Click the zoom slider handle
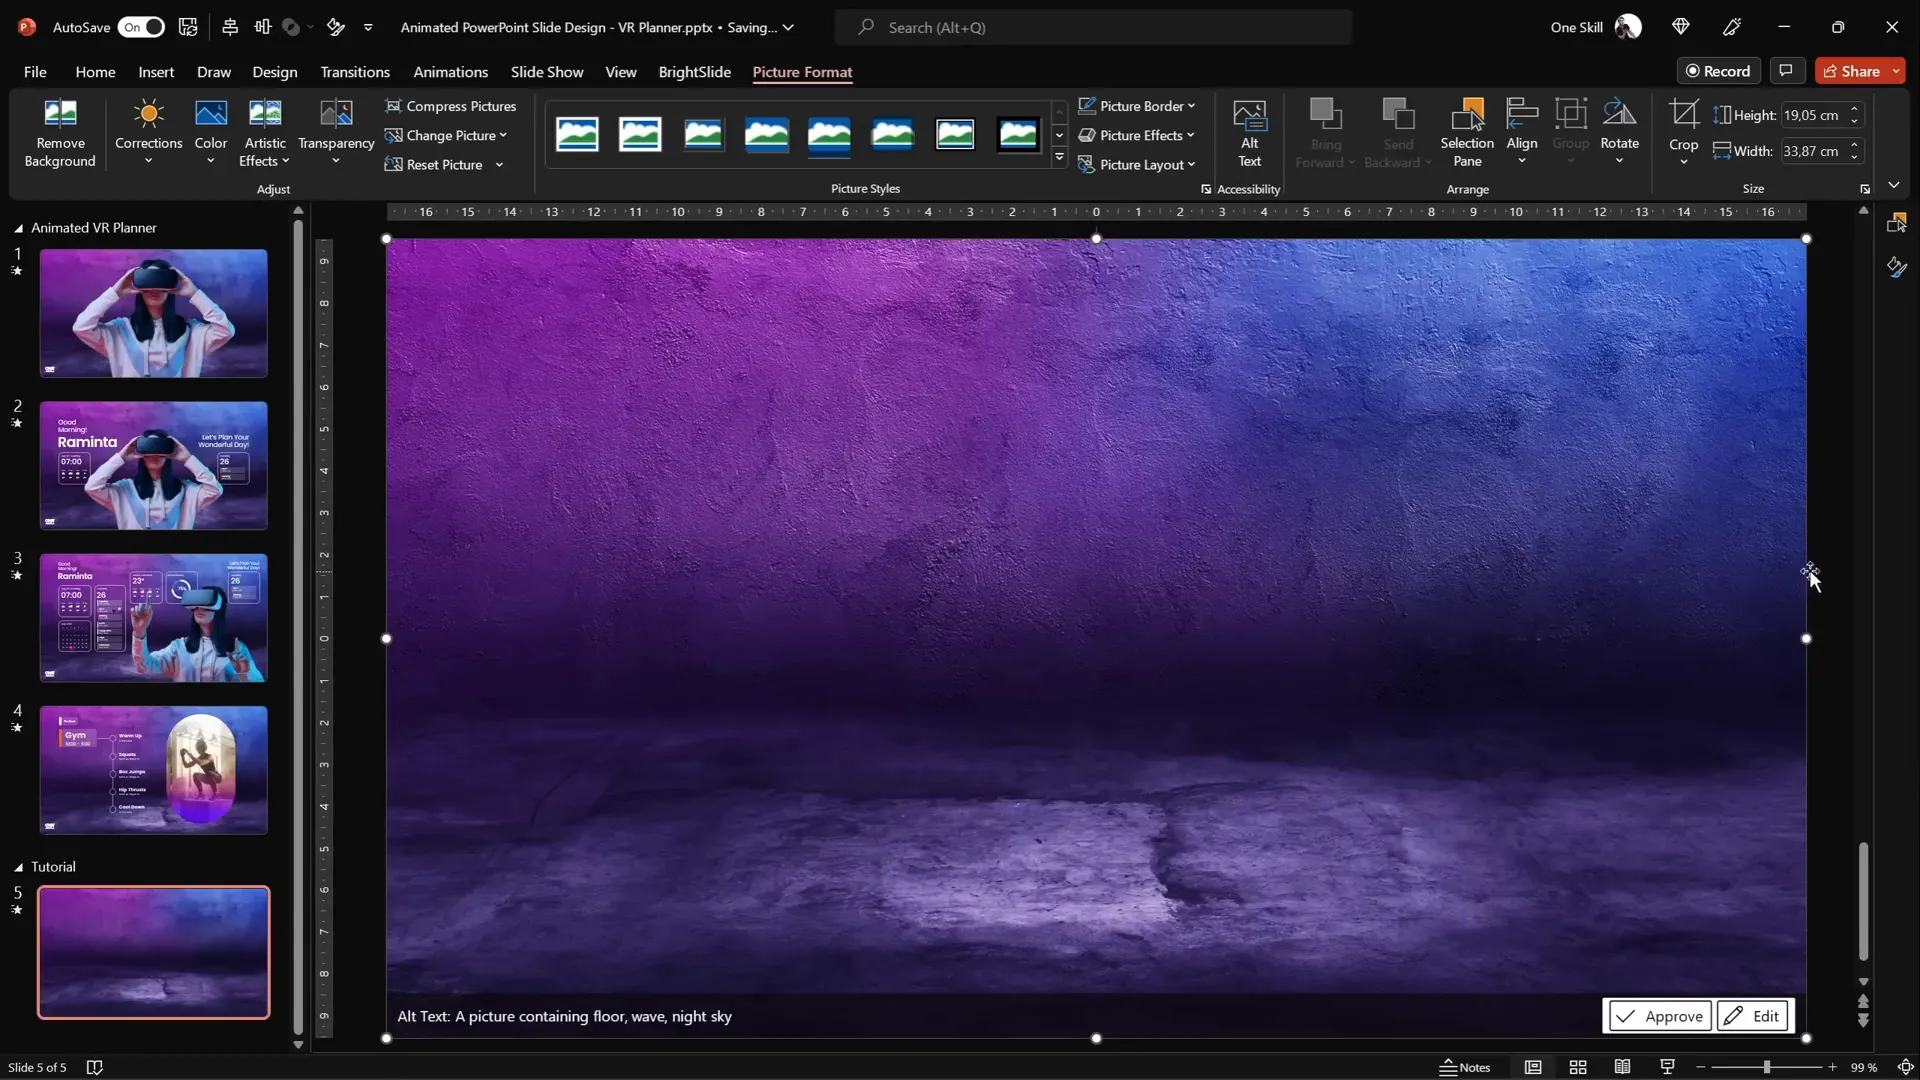 tap(1767, 1067)
